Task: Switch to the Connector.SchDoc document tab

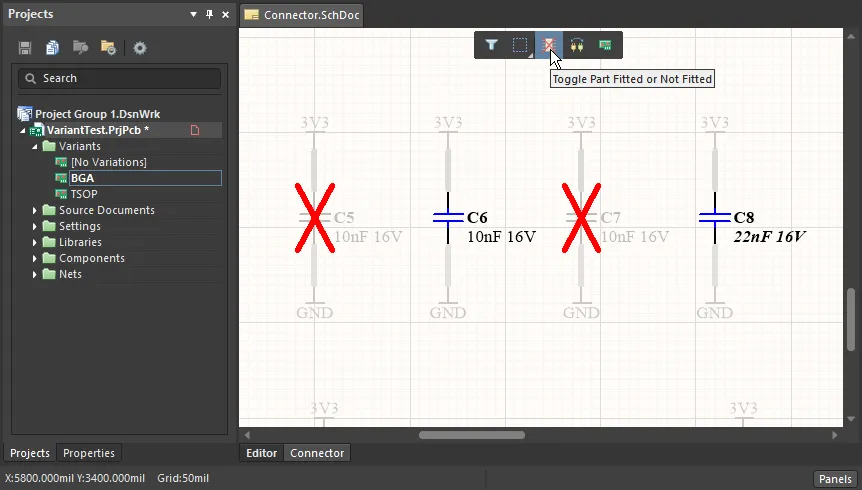Action: click(x=302, y=15)
